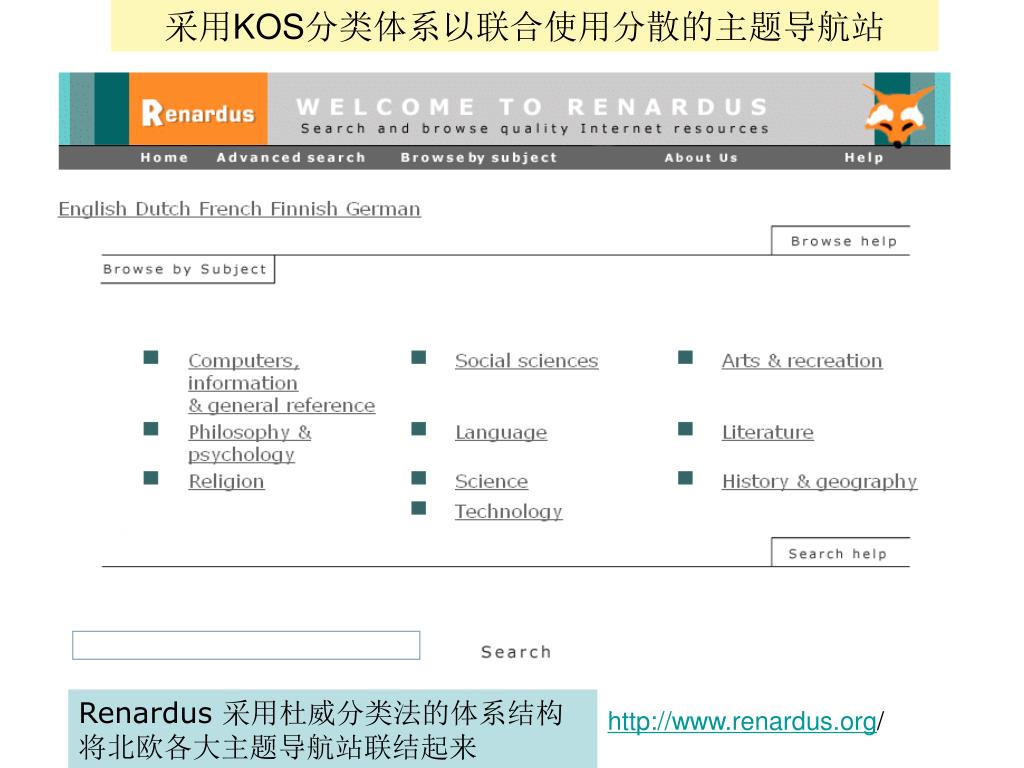The height and width of the screenshot is (768, 1024).
Task: Click the Renardus orange logo
Action: click(x=198, y=108)
